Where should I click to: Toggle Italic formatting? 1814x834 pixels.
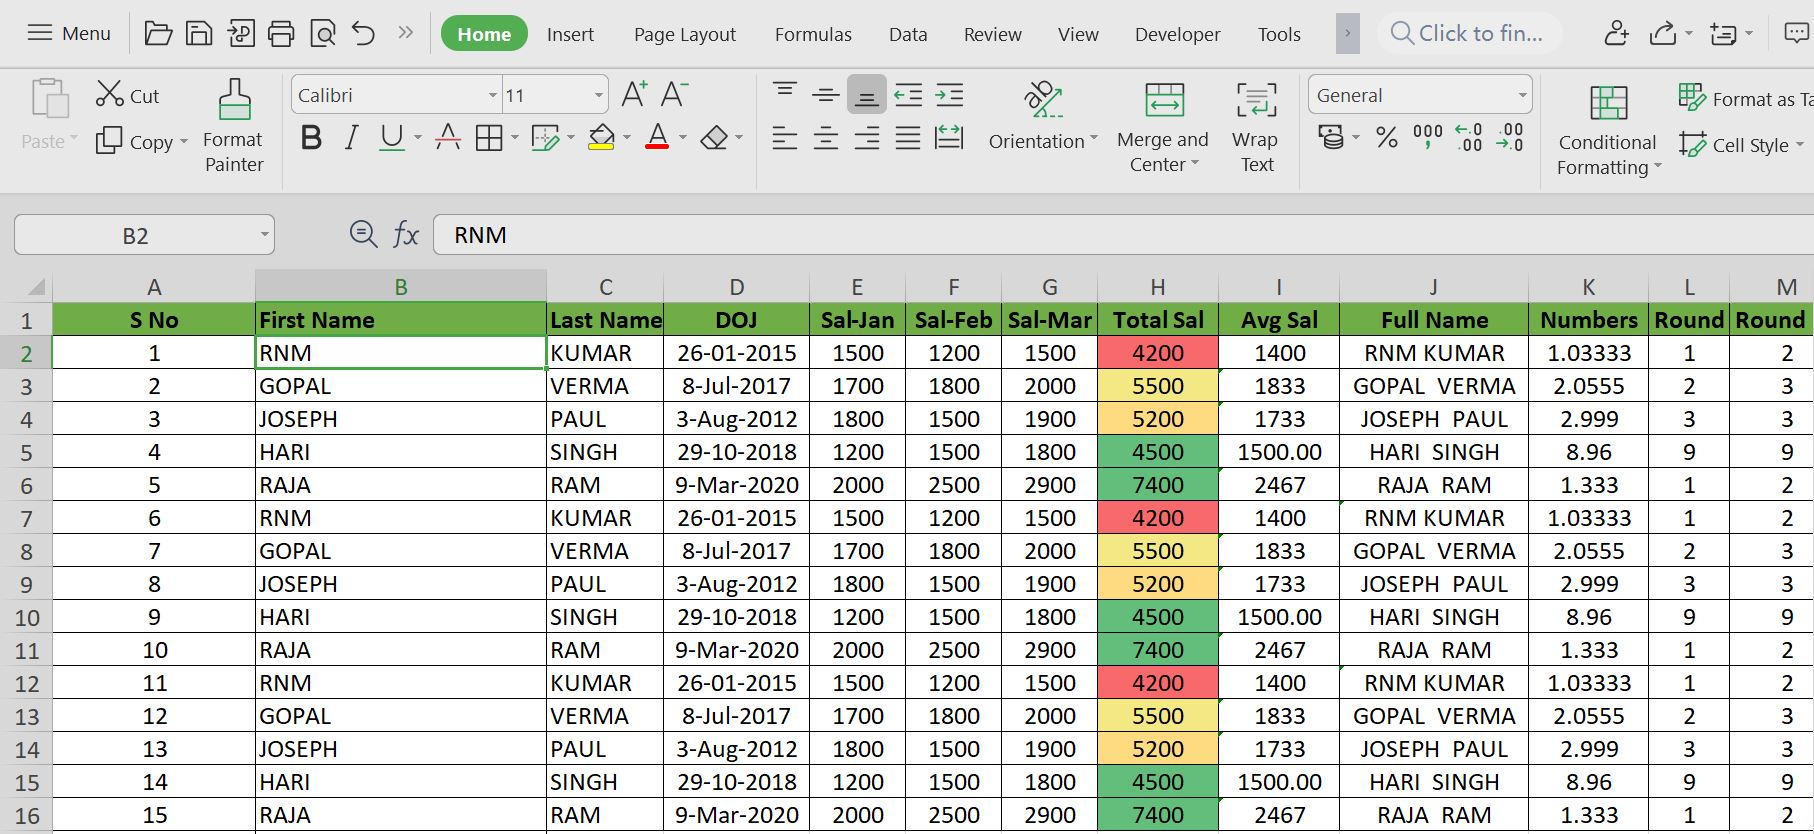point(351,138)
